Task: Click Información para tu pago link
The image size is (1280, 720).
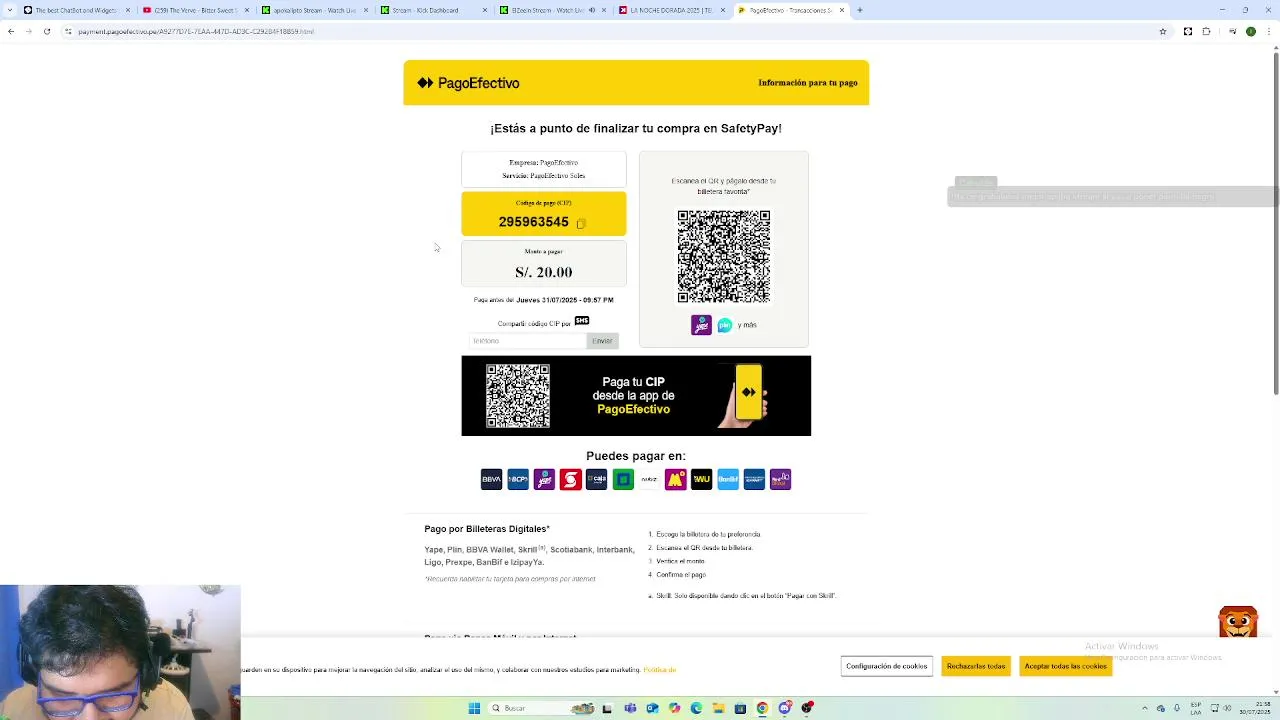Action: coord(807,83)
